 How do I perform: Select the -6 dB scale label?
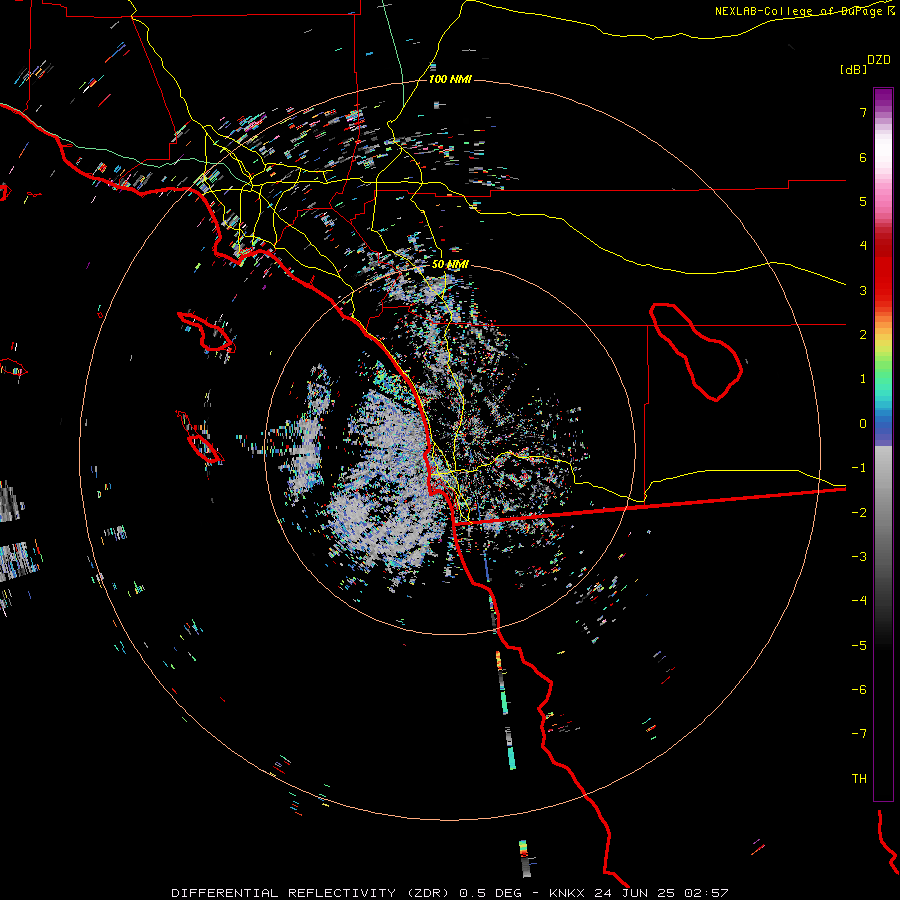pyautogui.click(x=859, y=690)
